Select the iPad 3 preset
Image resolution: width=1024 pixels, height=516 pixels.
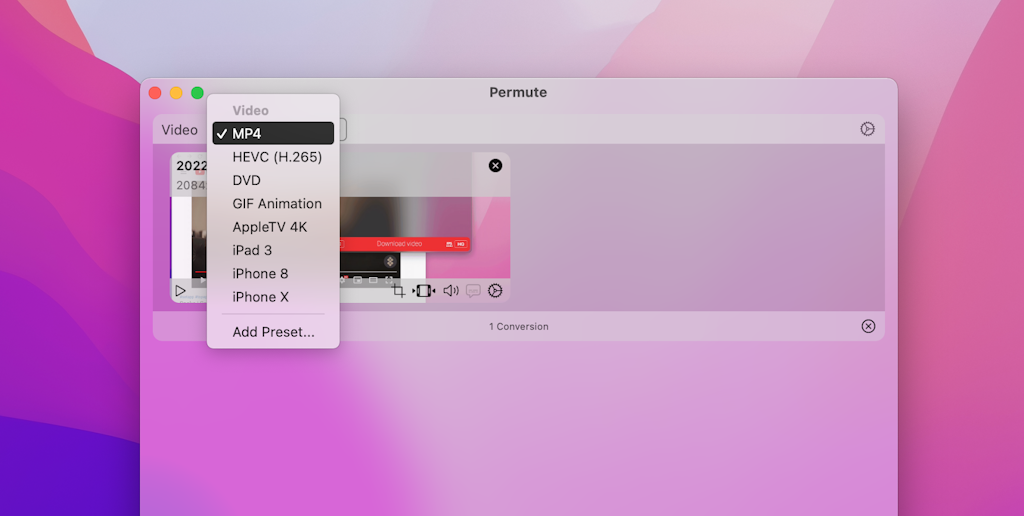(273, 250)
